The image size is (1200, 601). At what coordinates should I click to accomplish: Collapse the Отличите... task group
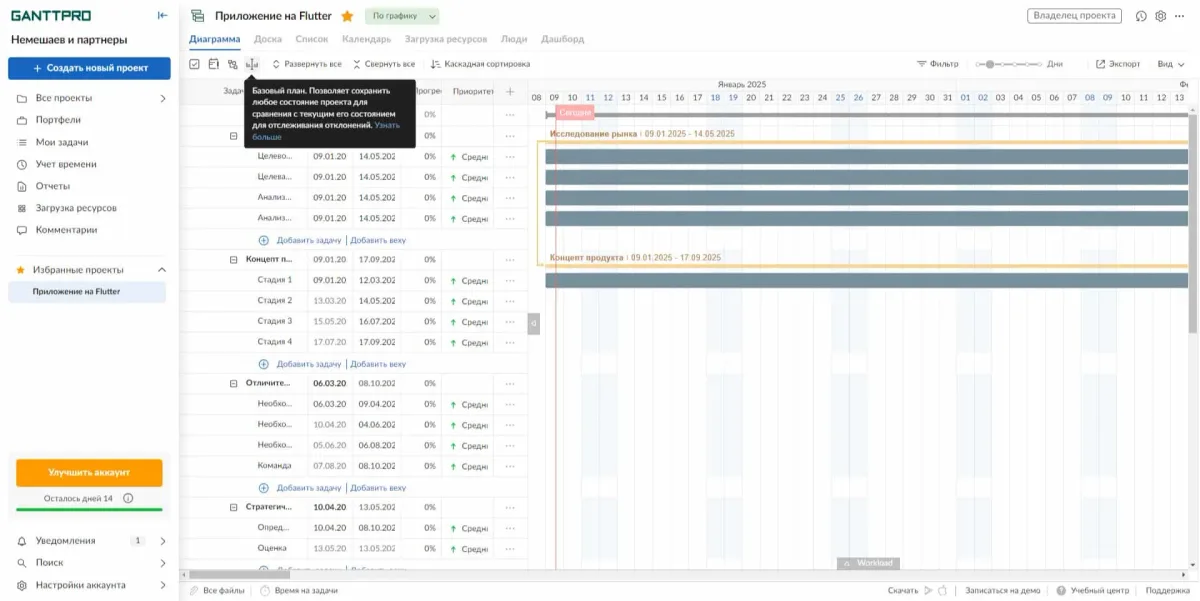[233, 383]
